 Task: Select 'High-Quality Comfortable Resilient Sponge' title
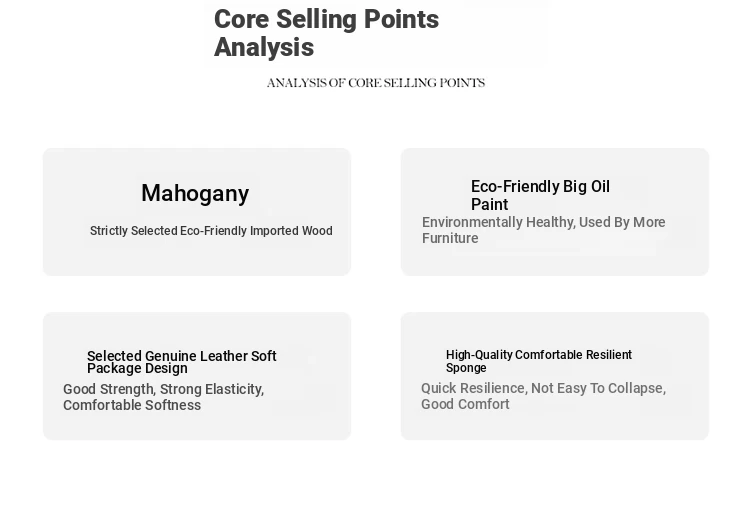point(538,361)
